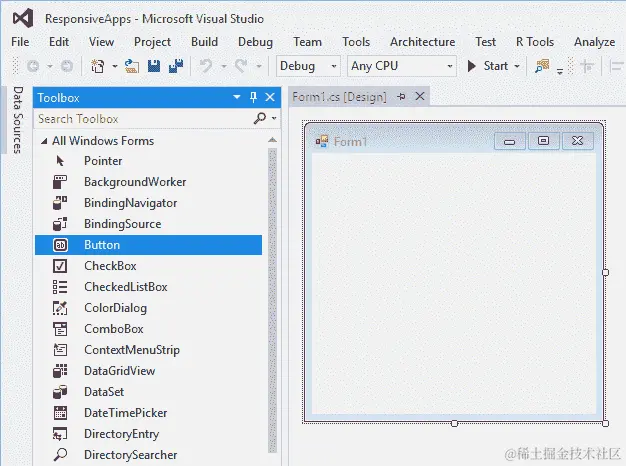Close the Form1.cs [Design] tab

click(420, 96)
